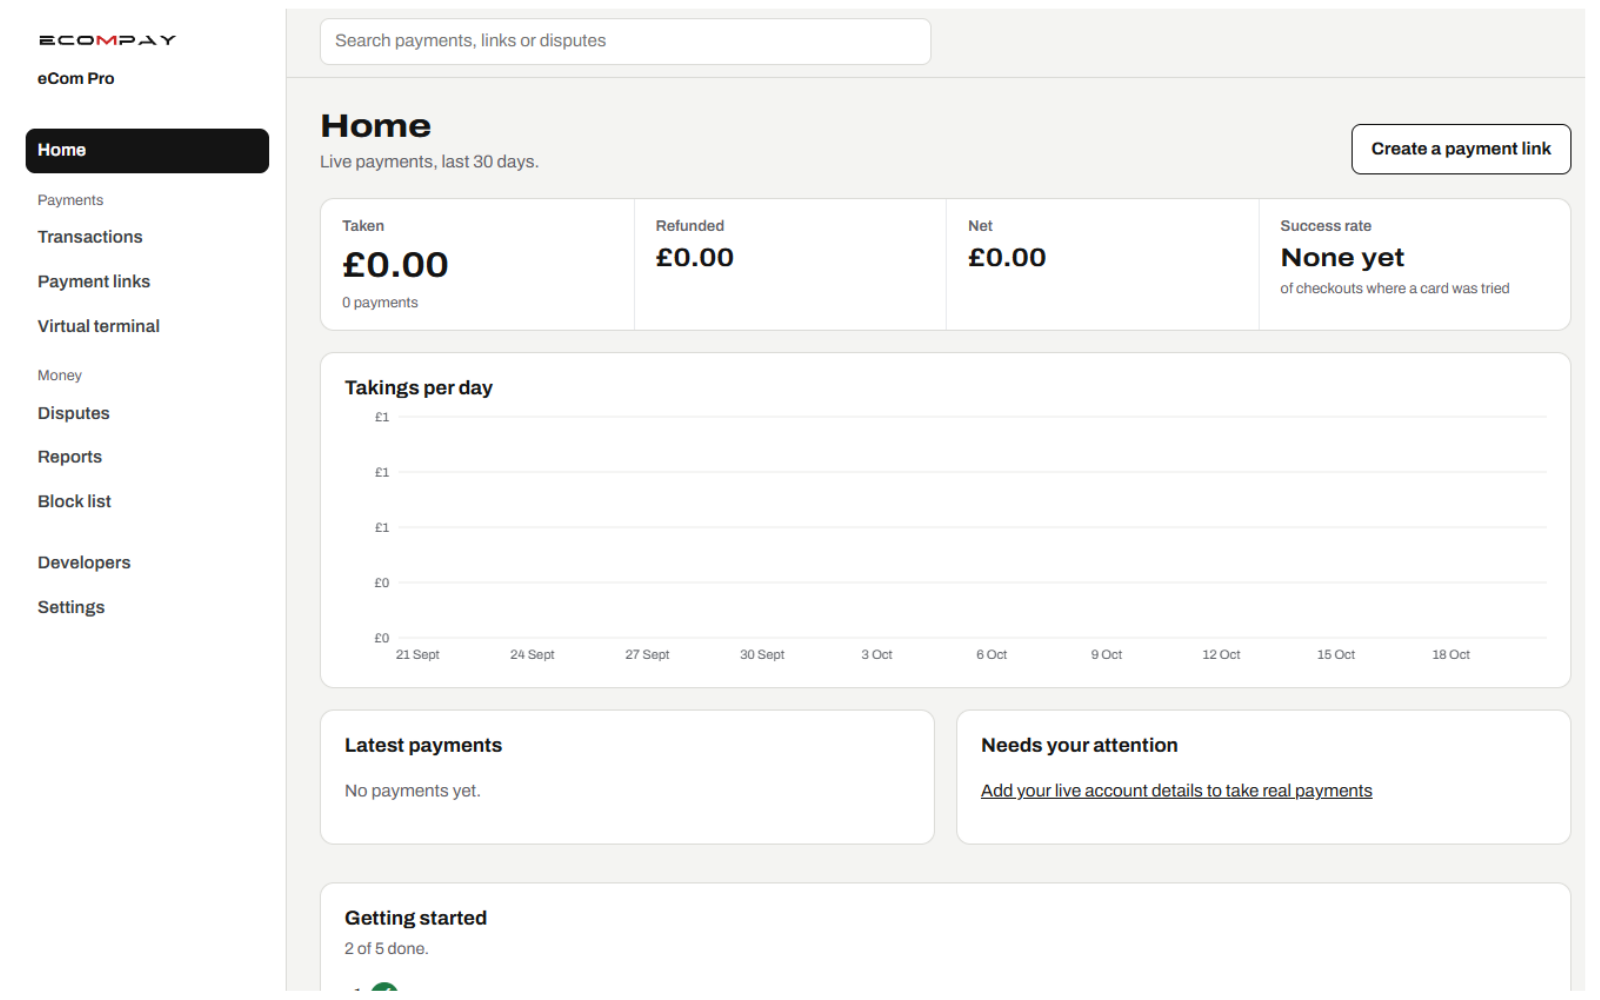This screenshot has height=1000, width=1600.
Task: Click the 'Takings per day' chart title
Action: [x=419, y=388]
